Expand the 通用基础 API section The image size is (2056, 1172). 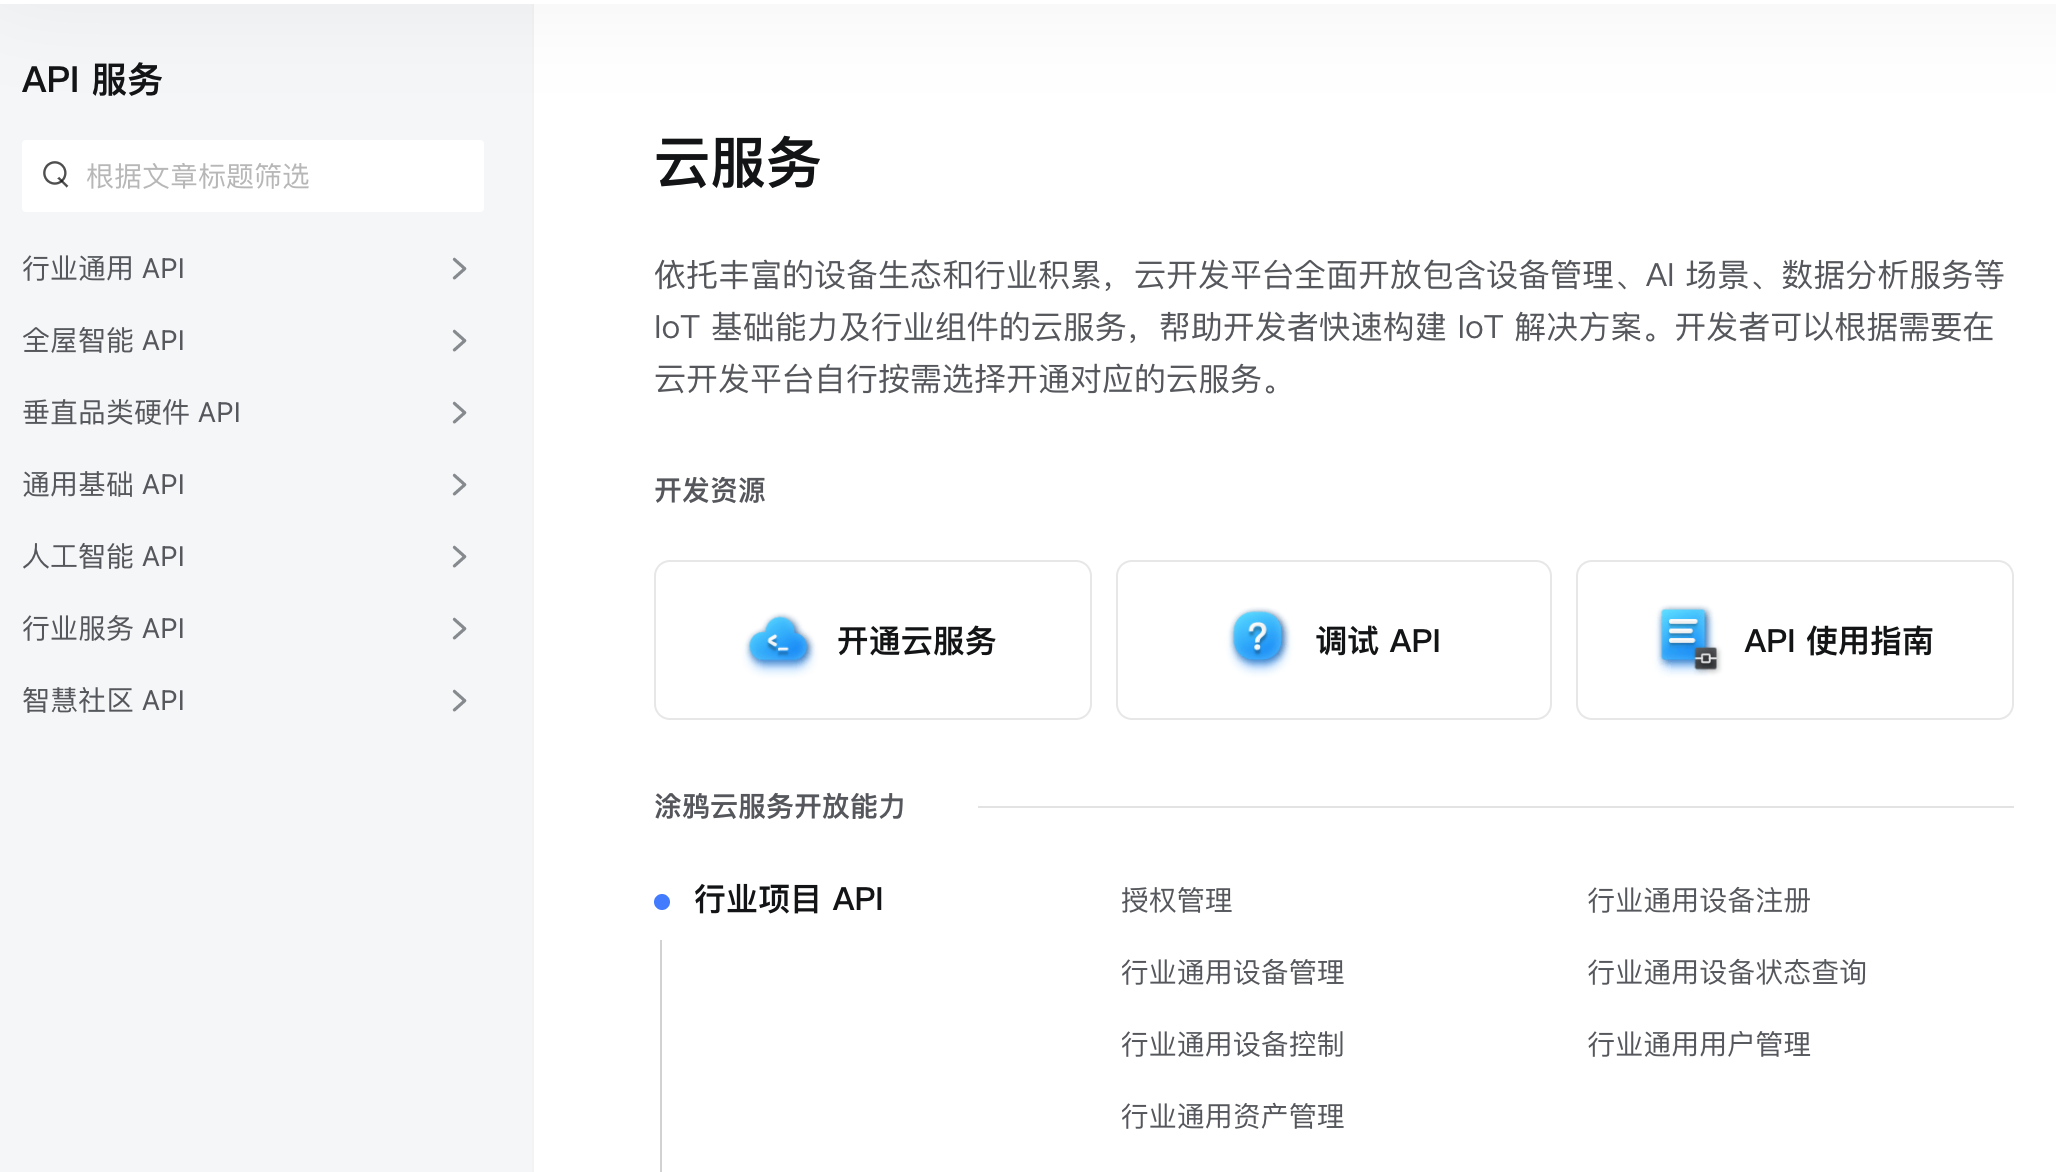point(460,484)
